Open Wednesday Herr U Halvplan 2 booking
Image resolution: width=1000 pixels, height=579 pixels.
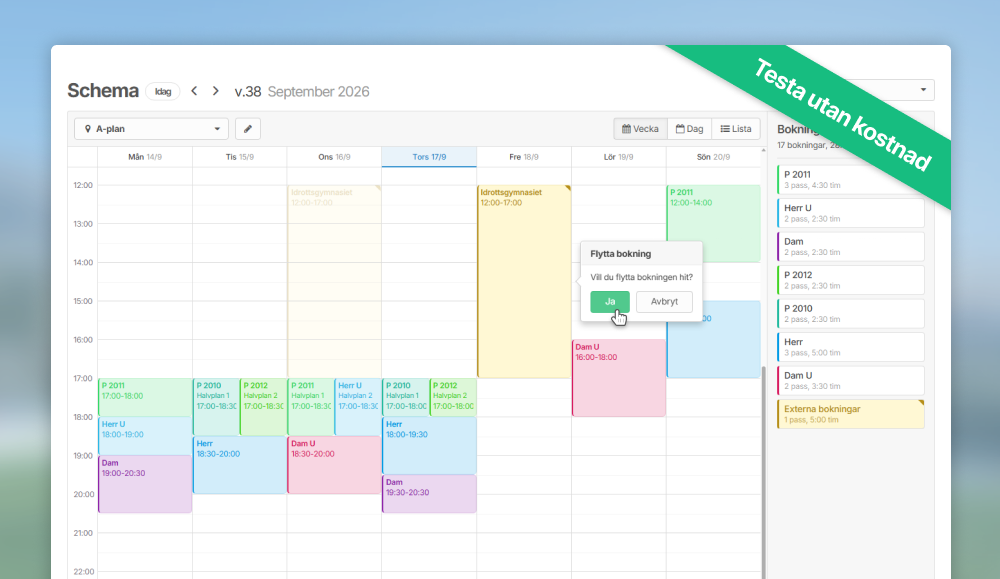pos(358,407)
